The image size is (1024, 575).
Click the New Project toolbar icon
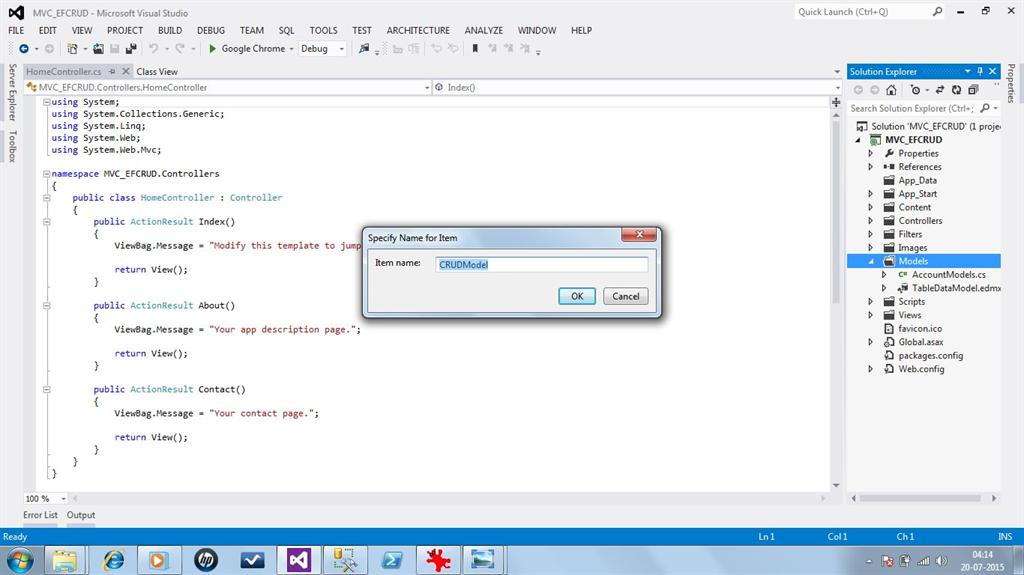coord(72,48)
